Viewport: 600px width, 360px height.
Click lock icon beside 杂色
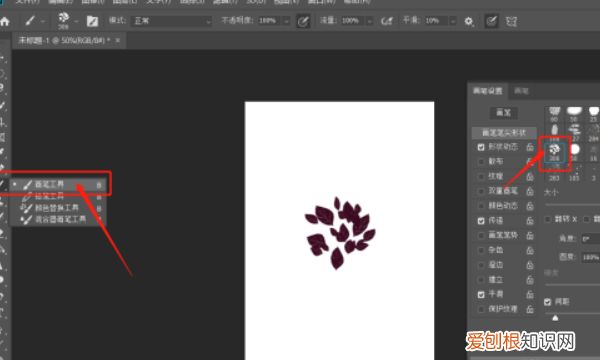(530, 250)
